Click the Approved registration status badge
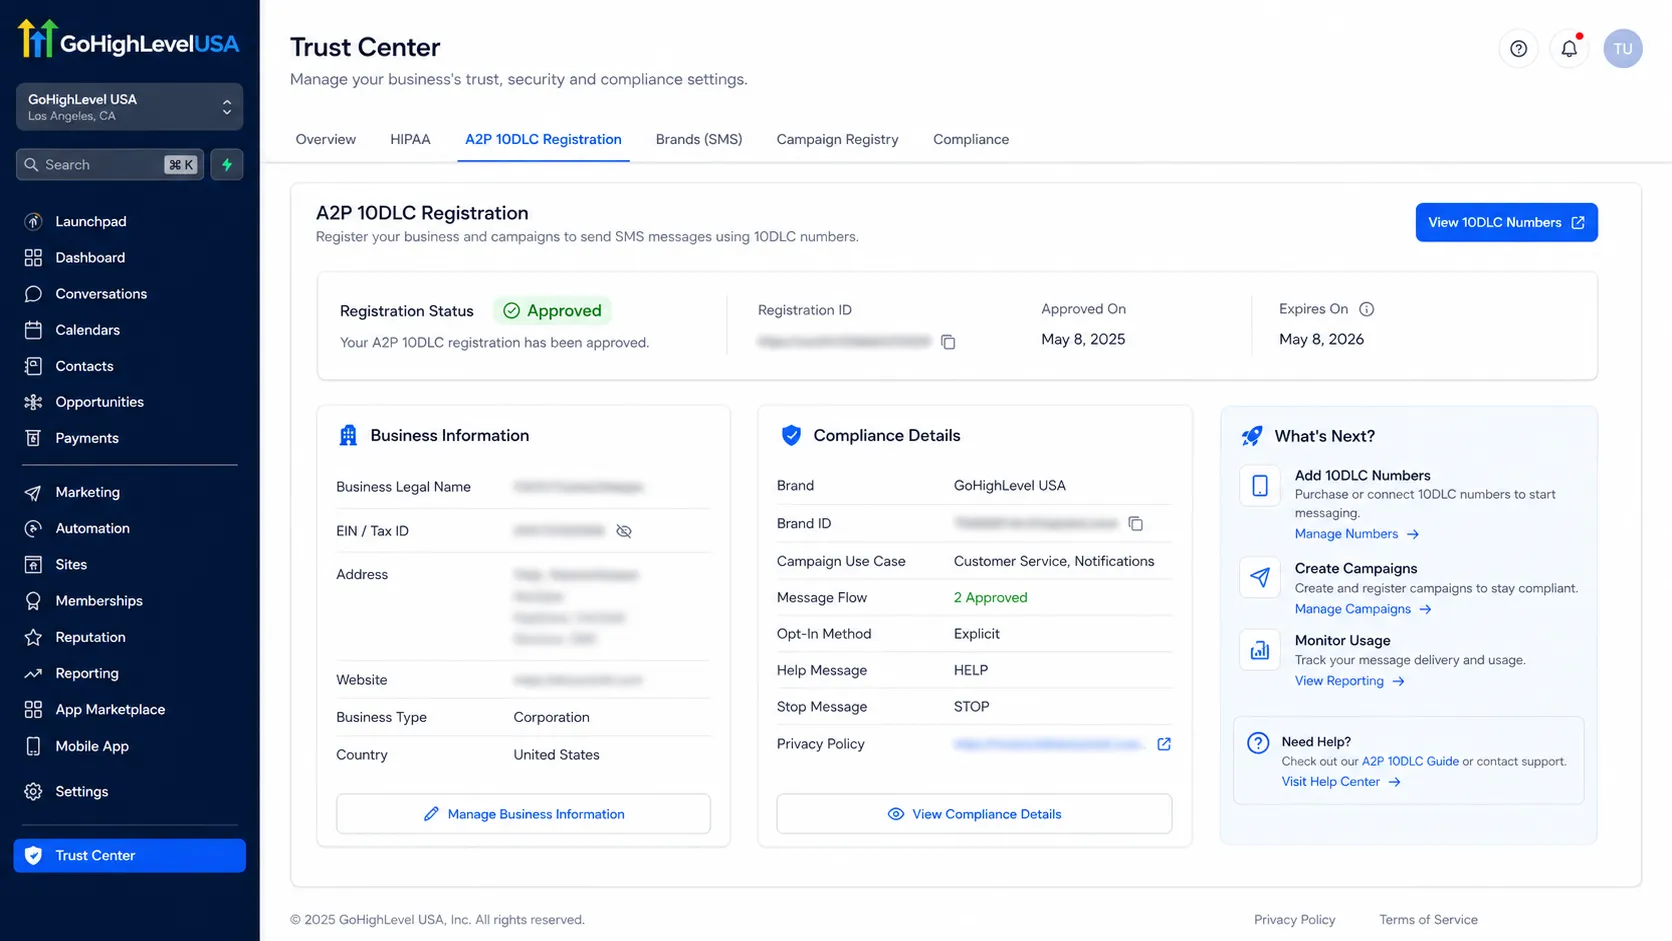The height and width of the screenshot is (941, 1672). click(552, 311)
